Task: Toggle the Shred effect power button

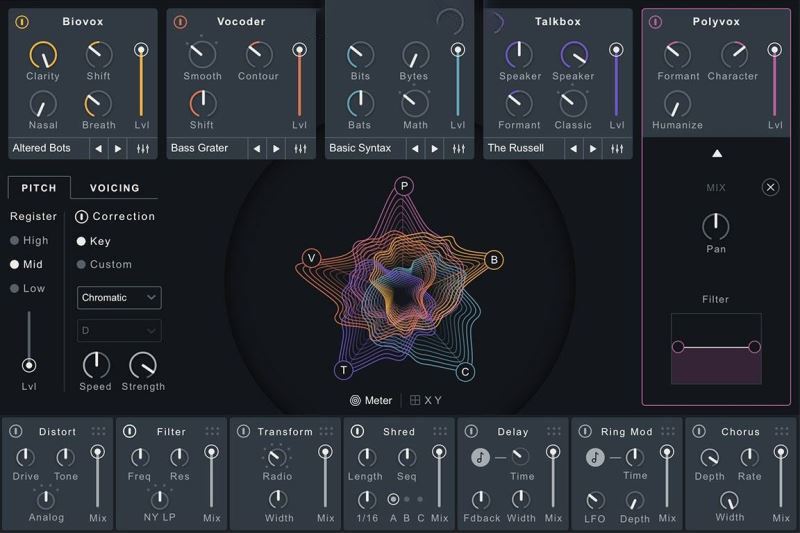Action: point(357,432)
